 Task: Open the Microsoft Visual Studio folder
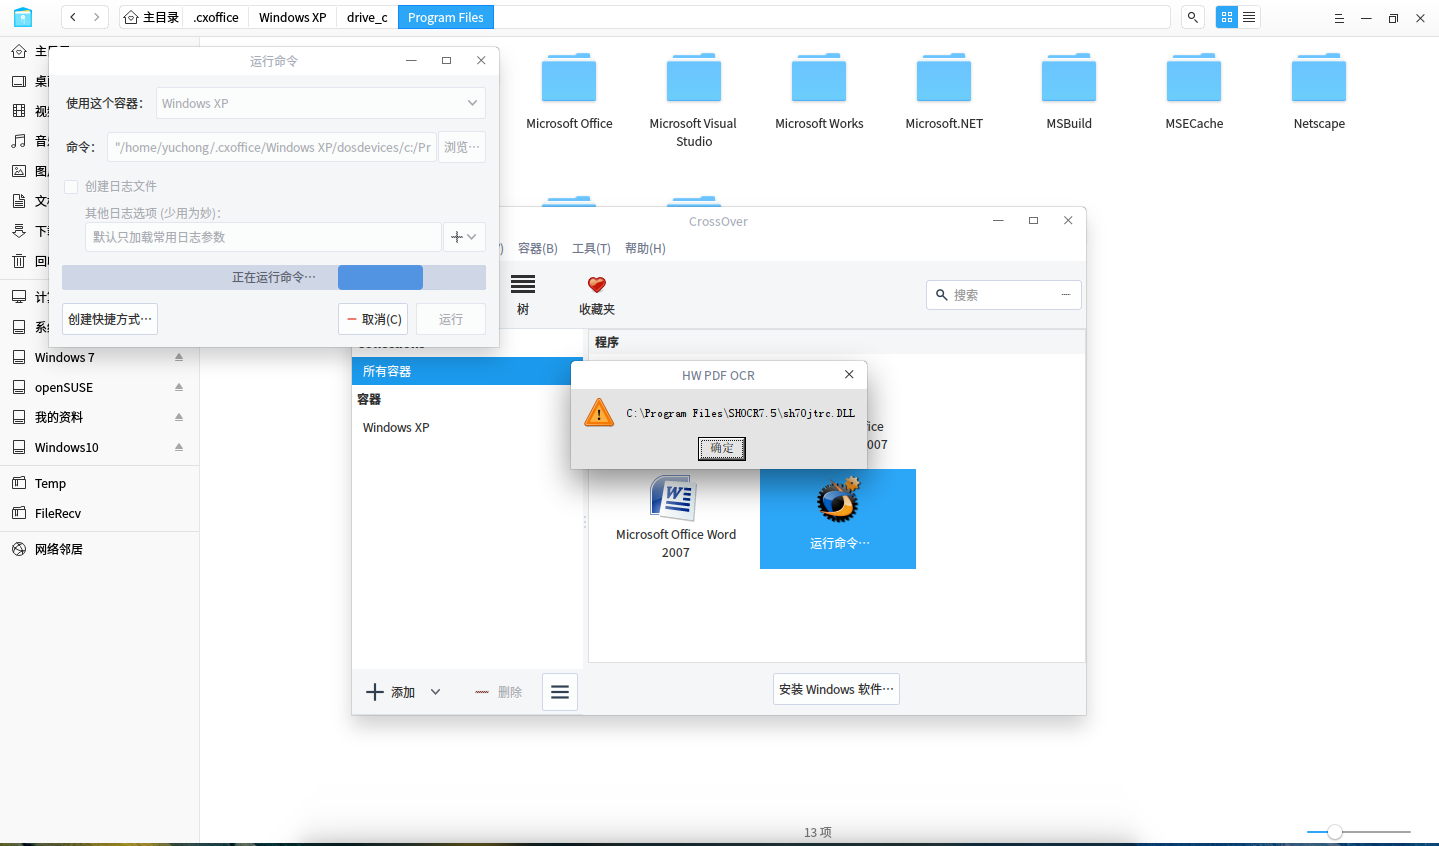click(693, 100)
